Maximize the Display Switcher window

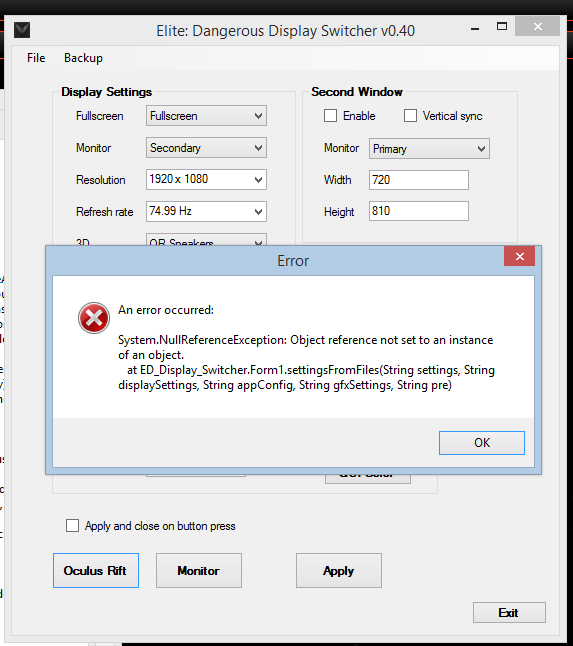tap(502, 27)
